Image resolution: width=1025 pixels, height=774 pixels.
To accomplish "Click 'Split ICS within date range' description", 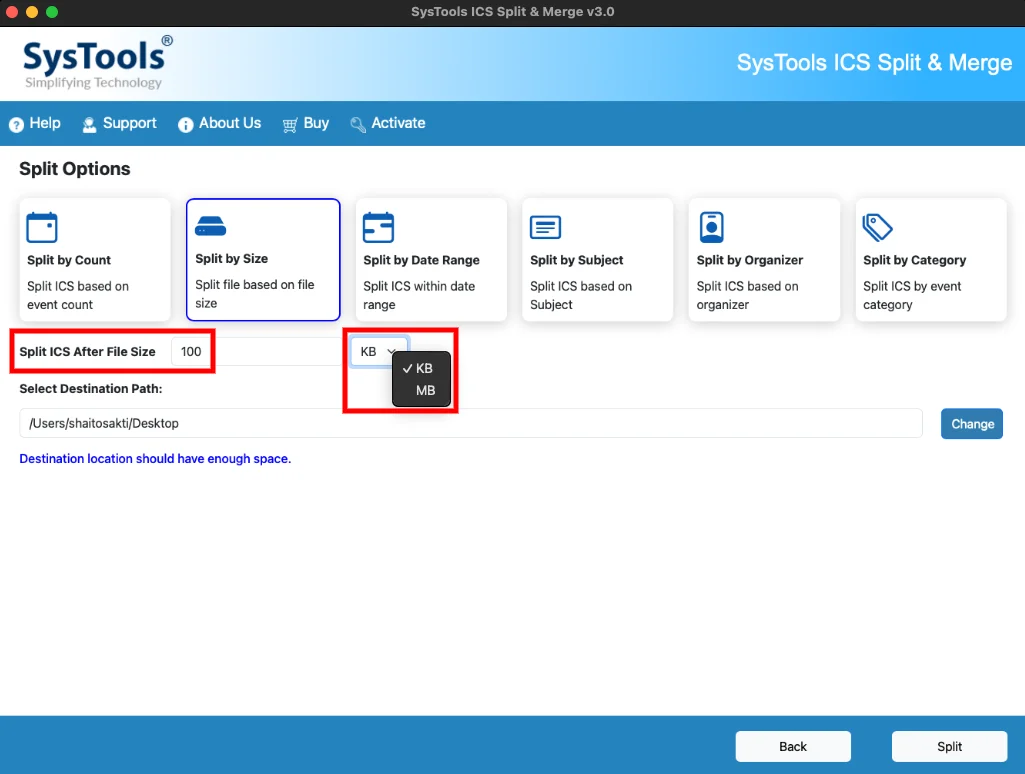I will (x=419, y=295).
